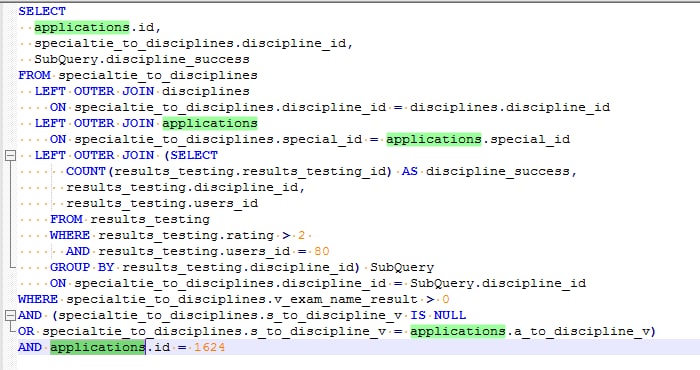Click the OR keyword
This screenshot has width=700, height=370.
point(26,331)
